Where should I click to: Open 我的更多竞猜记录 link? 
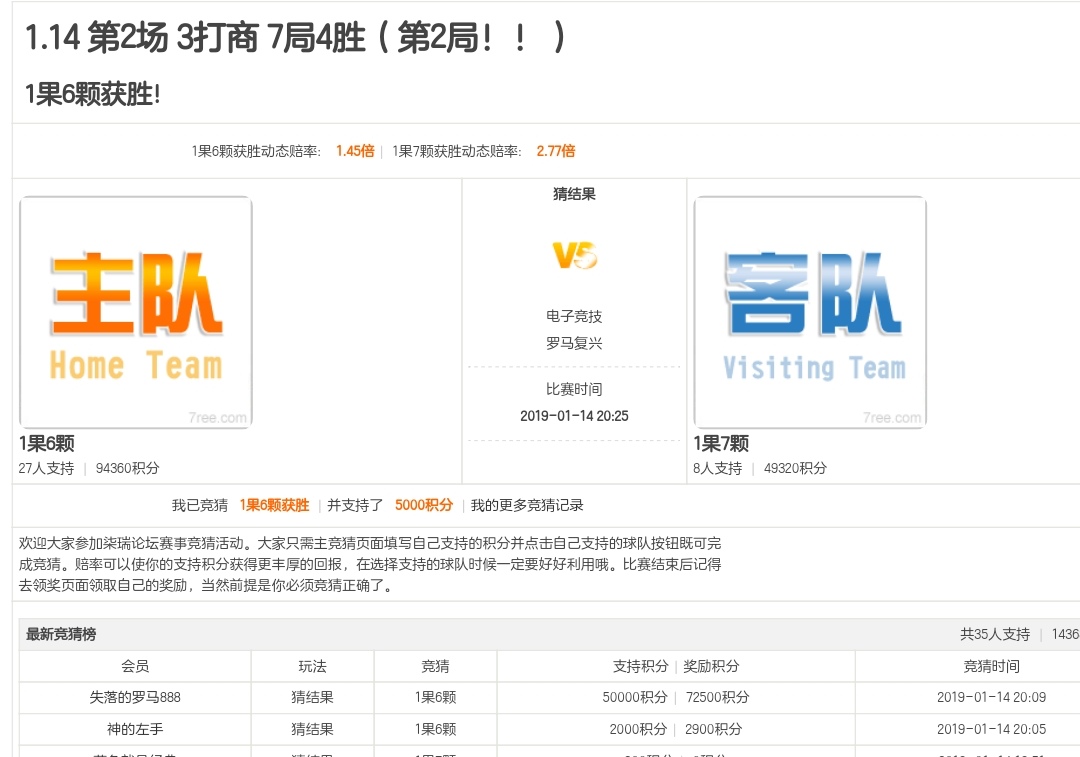coord(527,506)
